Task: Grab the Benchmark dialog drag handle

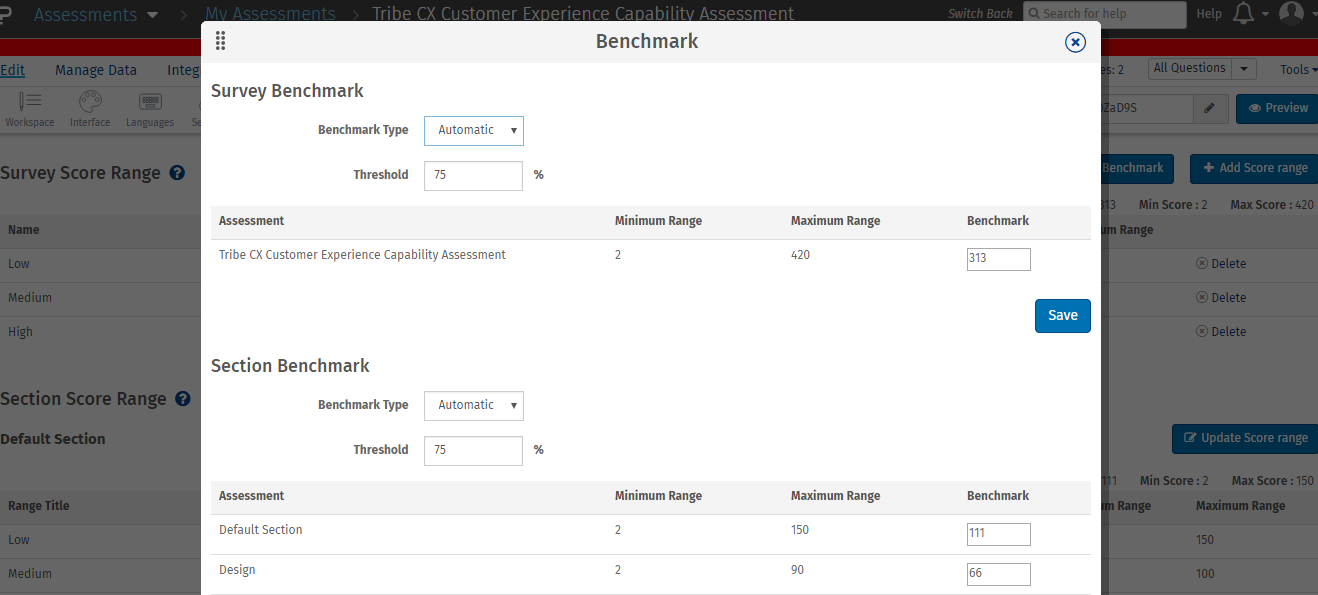Action: pos(220,41)
